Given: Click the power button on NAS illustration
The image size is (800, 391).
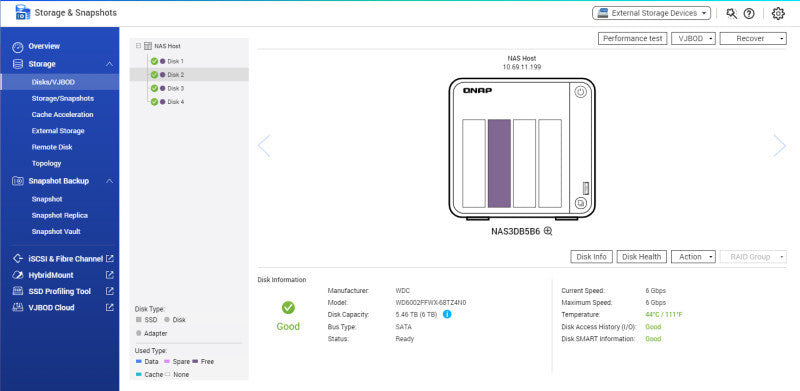Looking at the screenshot, I should click(581, 92).
